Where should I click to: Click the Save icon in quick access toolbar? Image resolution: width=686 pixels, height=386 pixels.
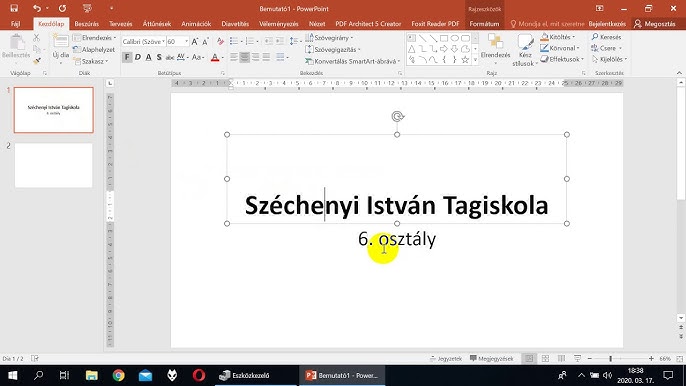(x=14, y=8)
